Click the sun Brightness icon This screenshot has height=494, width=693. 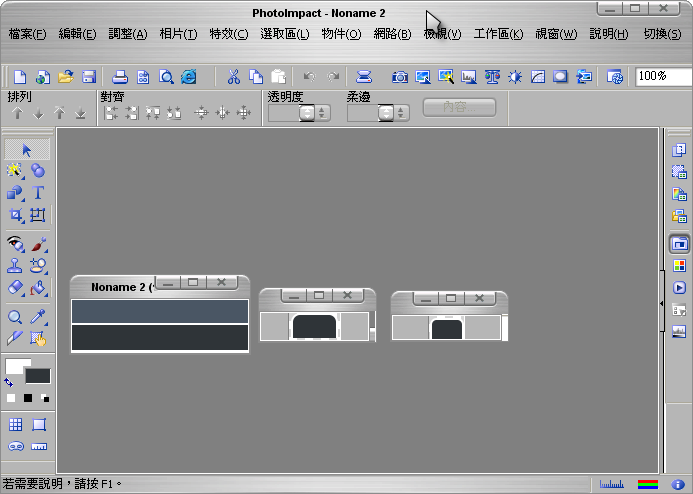click(515, 77)
